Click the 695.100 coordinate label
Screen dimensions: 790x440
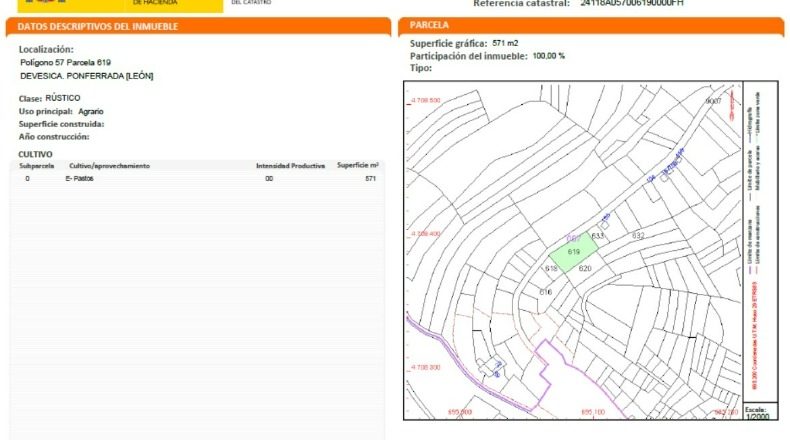(593, 412)
